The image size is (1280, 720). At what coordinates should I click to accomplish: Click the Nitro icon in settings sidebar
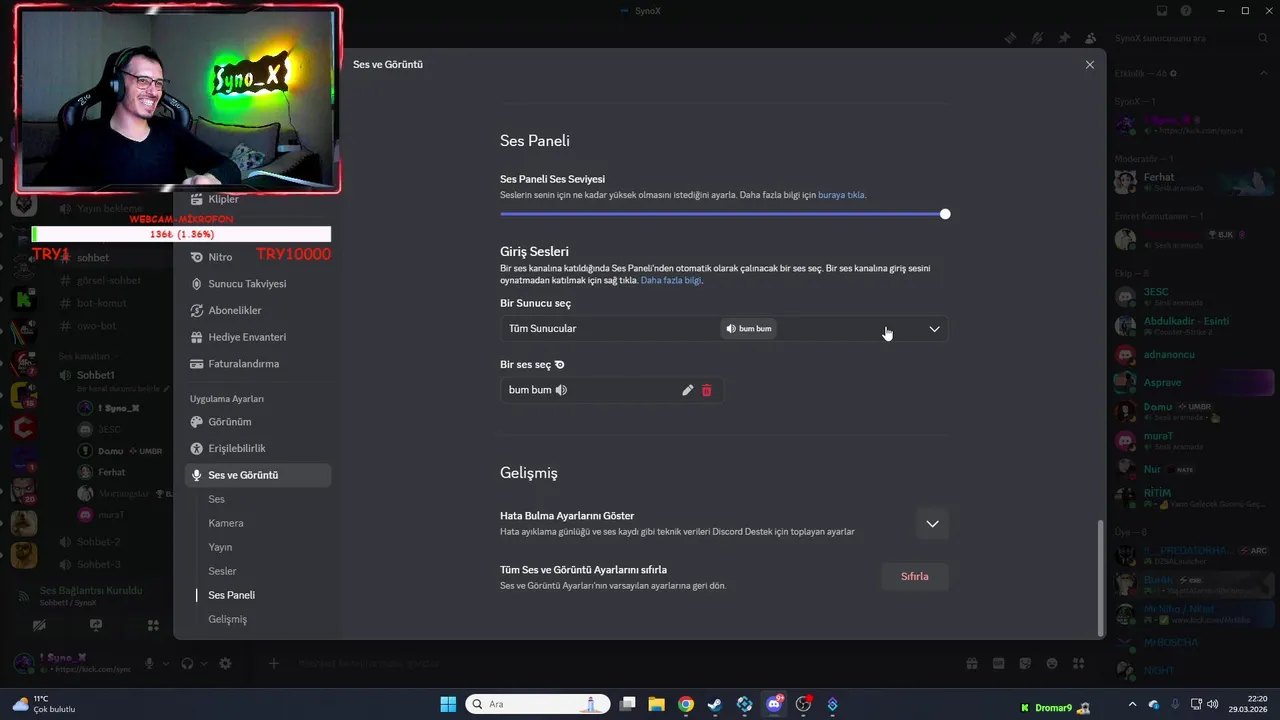[x=197, y=257]
